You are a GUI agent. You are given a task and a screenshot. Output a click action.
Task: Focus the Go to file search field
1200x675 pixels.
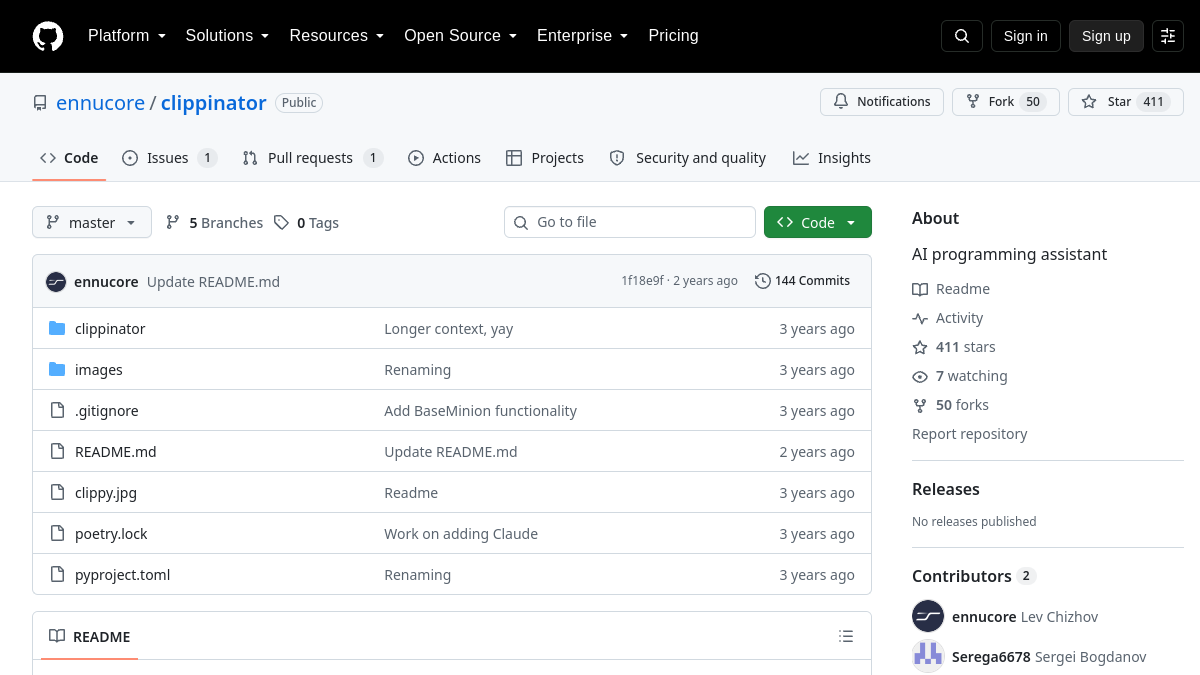[630, 222]
